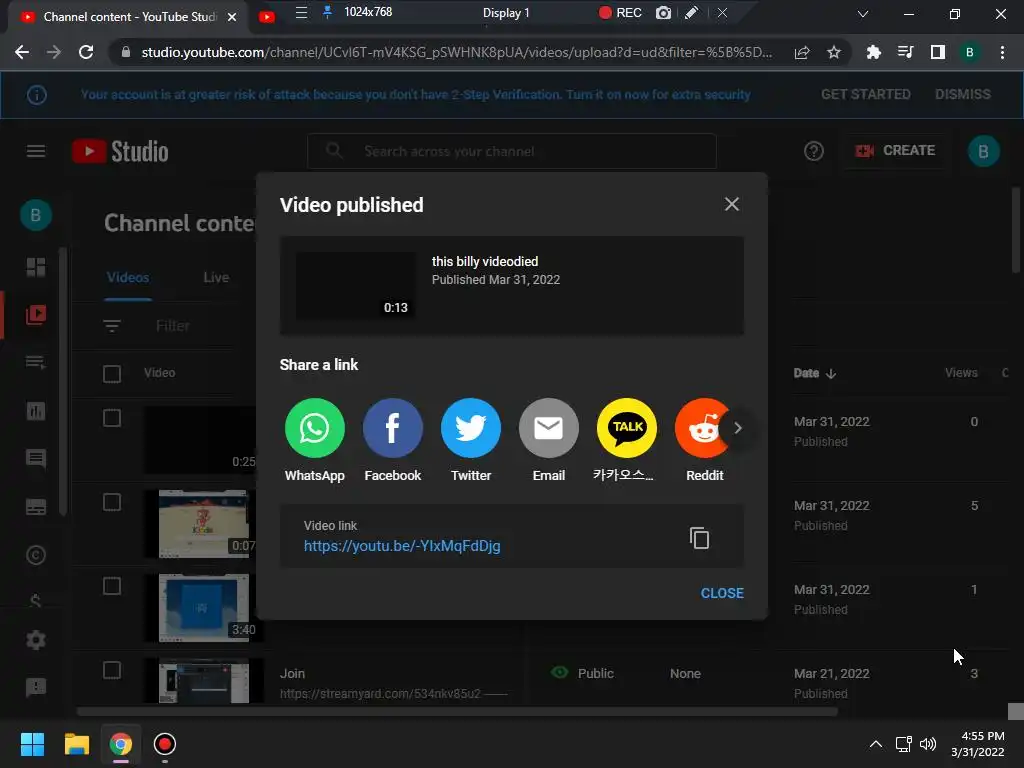Switch to the Videos tab
This screenshot has height=768, width=1024.
(128, 278)
